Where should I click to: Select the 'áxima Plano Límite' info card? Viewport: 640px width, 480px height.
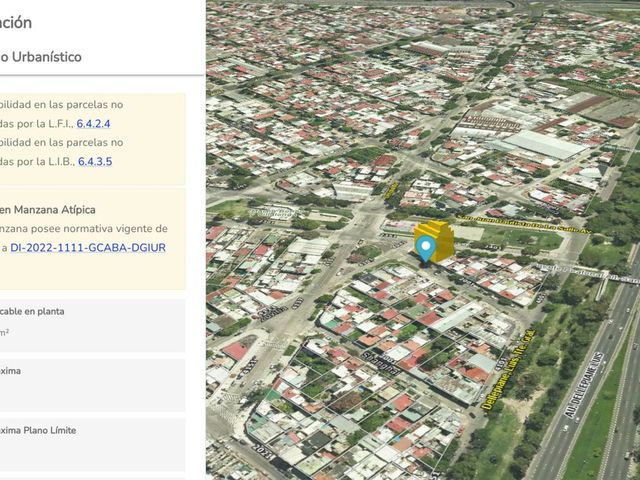click(x=92, y=444)
